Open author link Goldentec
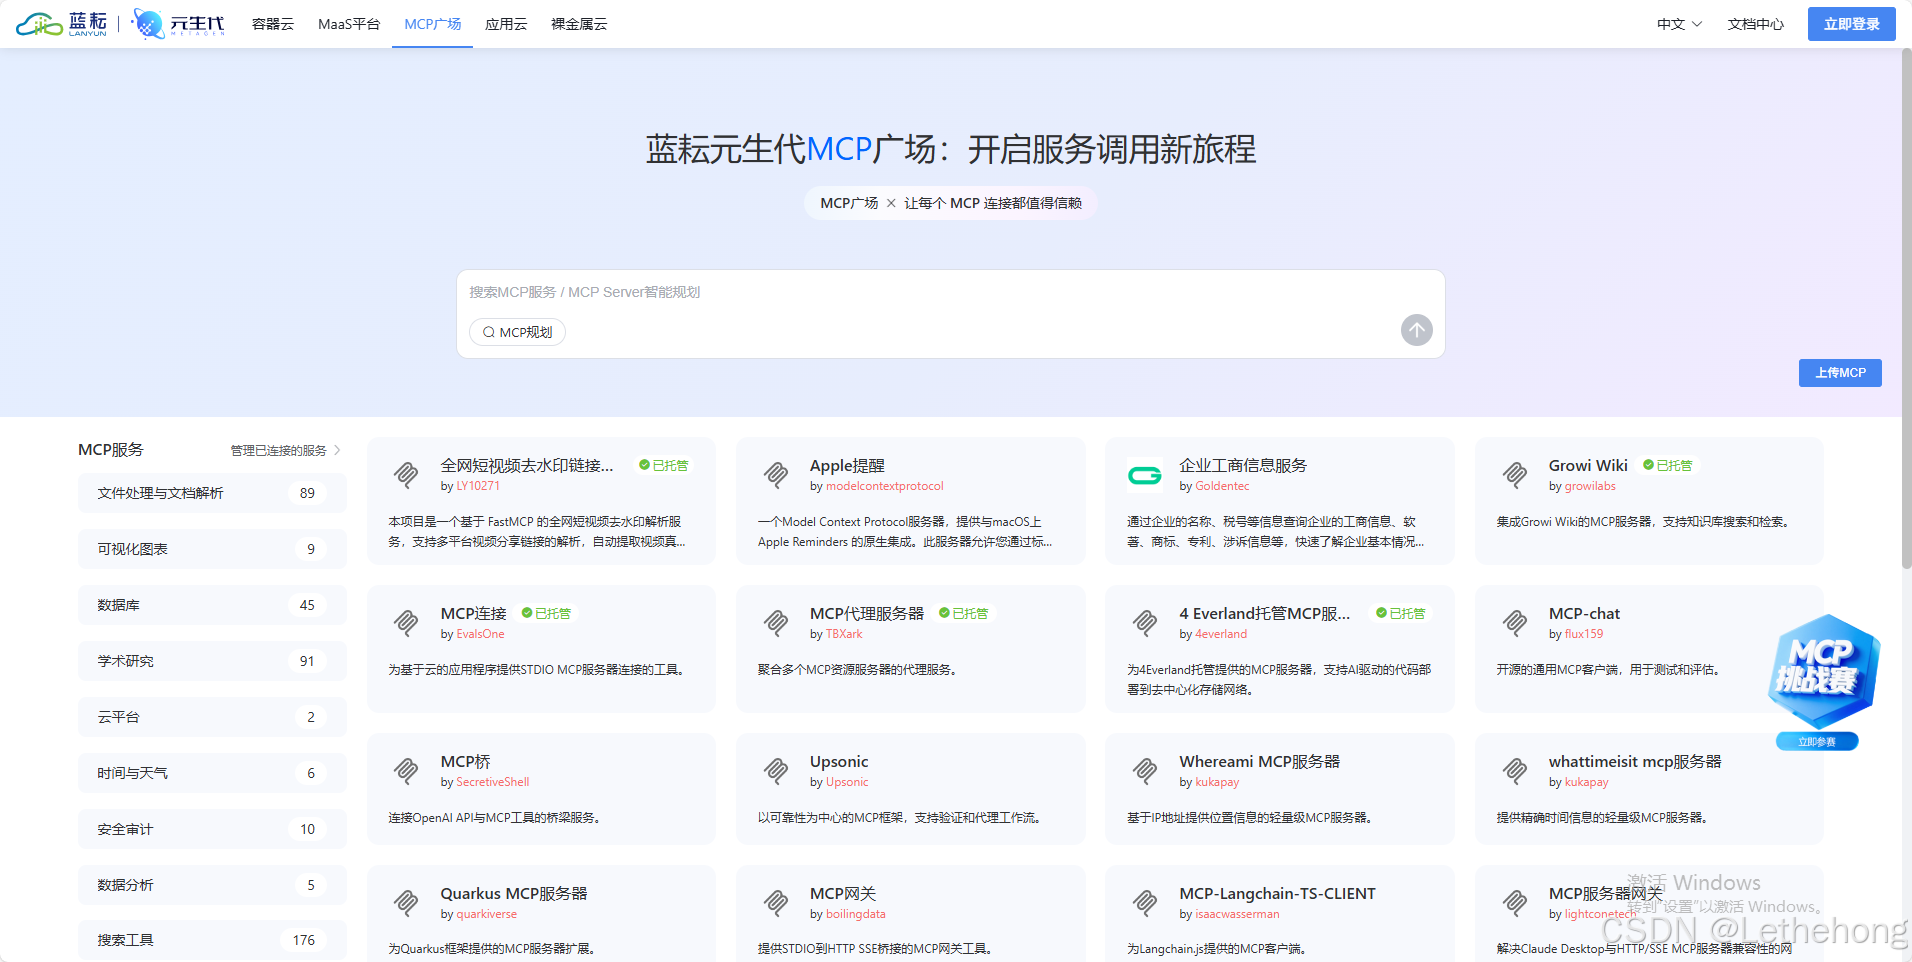The height and width of the screenshot is (962, 1912). [1222, 486]
